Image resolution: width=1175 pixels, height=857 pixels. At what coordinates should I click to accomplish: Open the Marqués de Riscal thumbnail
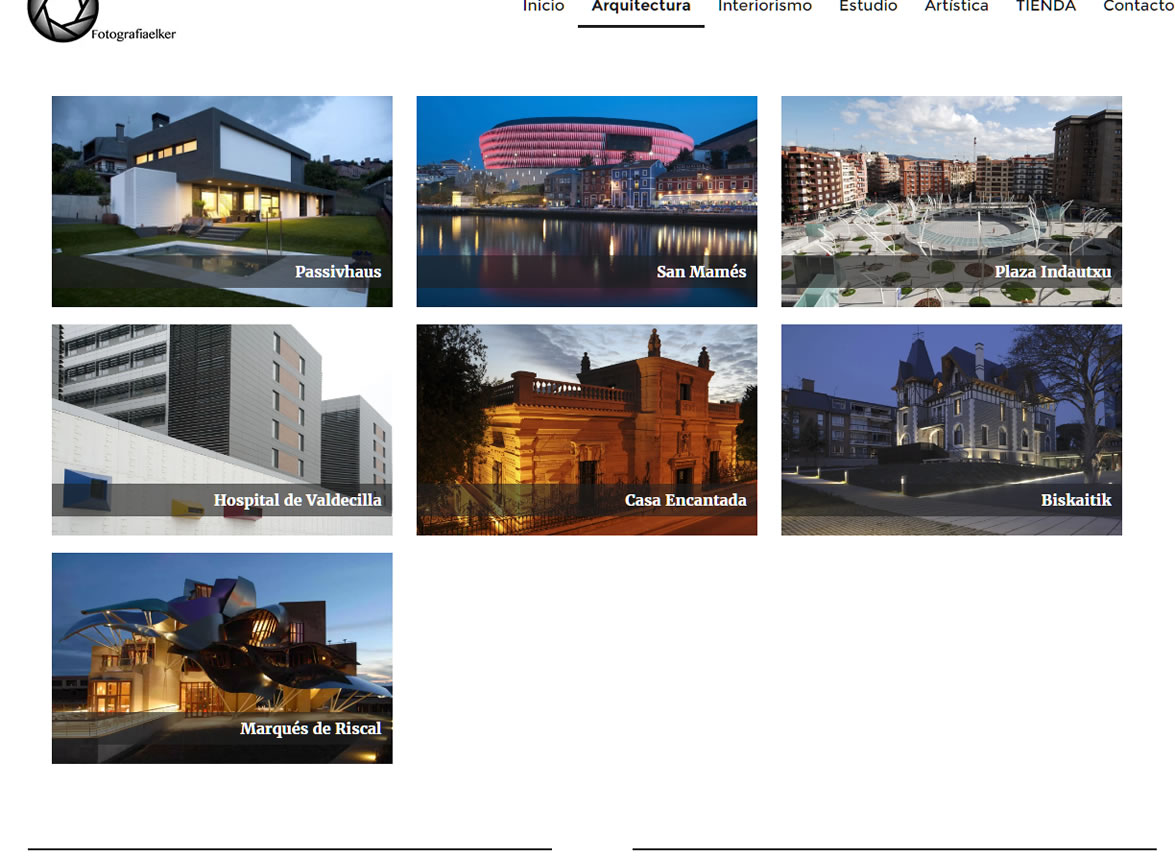(222, 658)
